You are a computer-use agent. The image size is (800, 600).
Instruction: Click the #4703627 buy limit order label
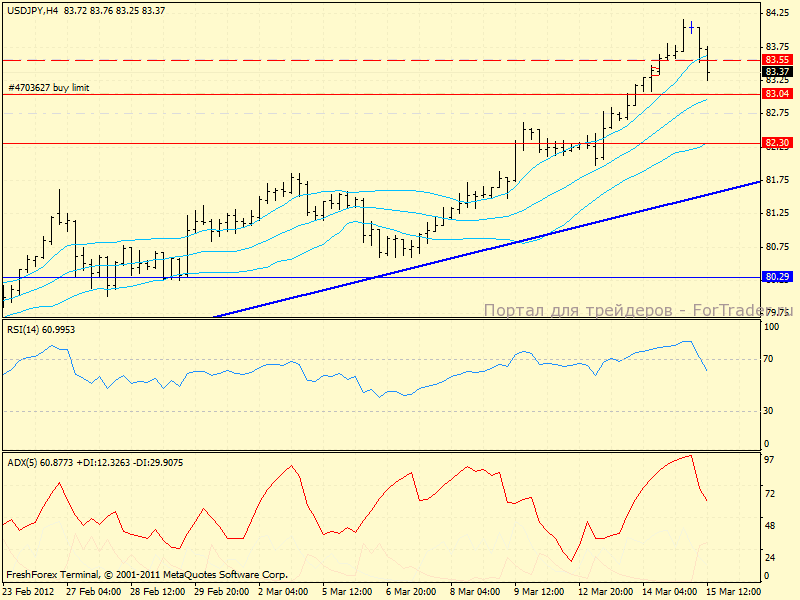pos(49,88)
